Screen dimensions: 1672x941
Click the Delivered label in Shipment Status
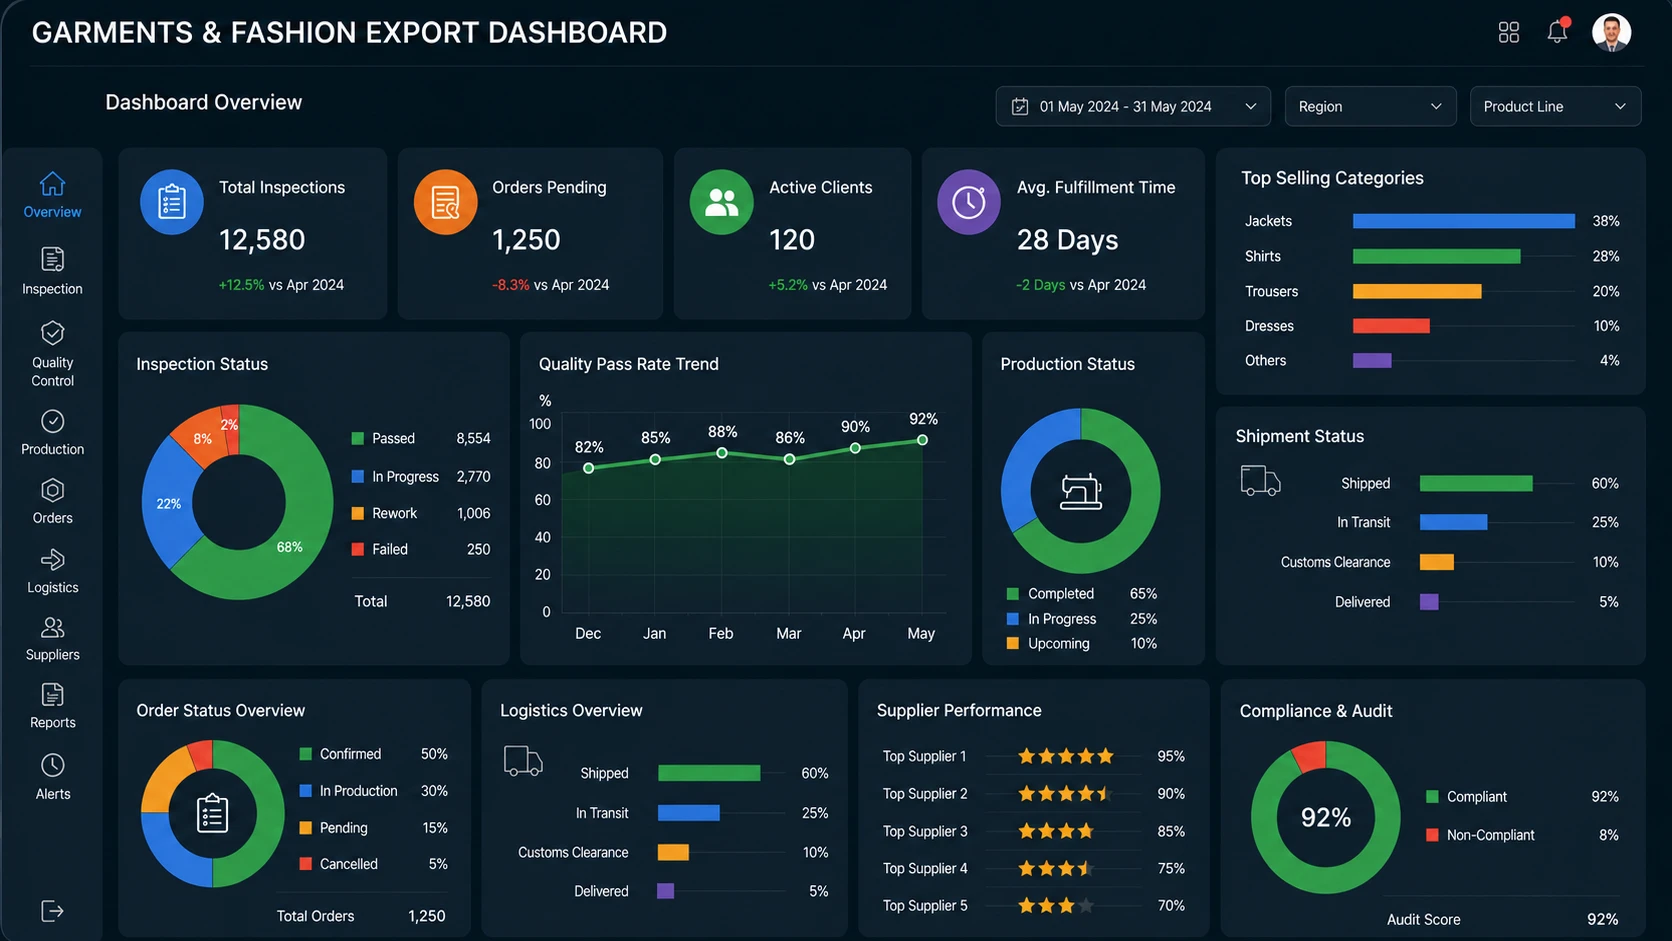coord(1362,602)
